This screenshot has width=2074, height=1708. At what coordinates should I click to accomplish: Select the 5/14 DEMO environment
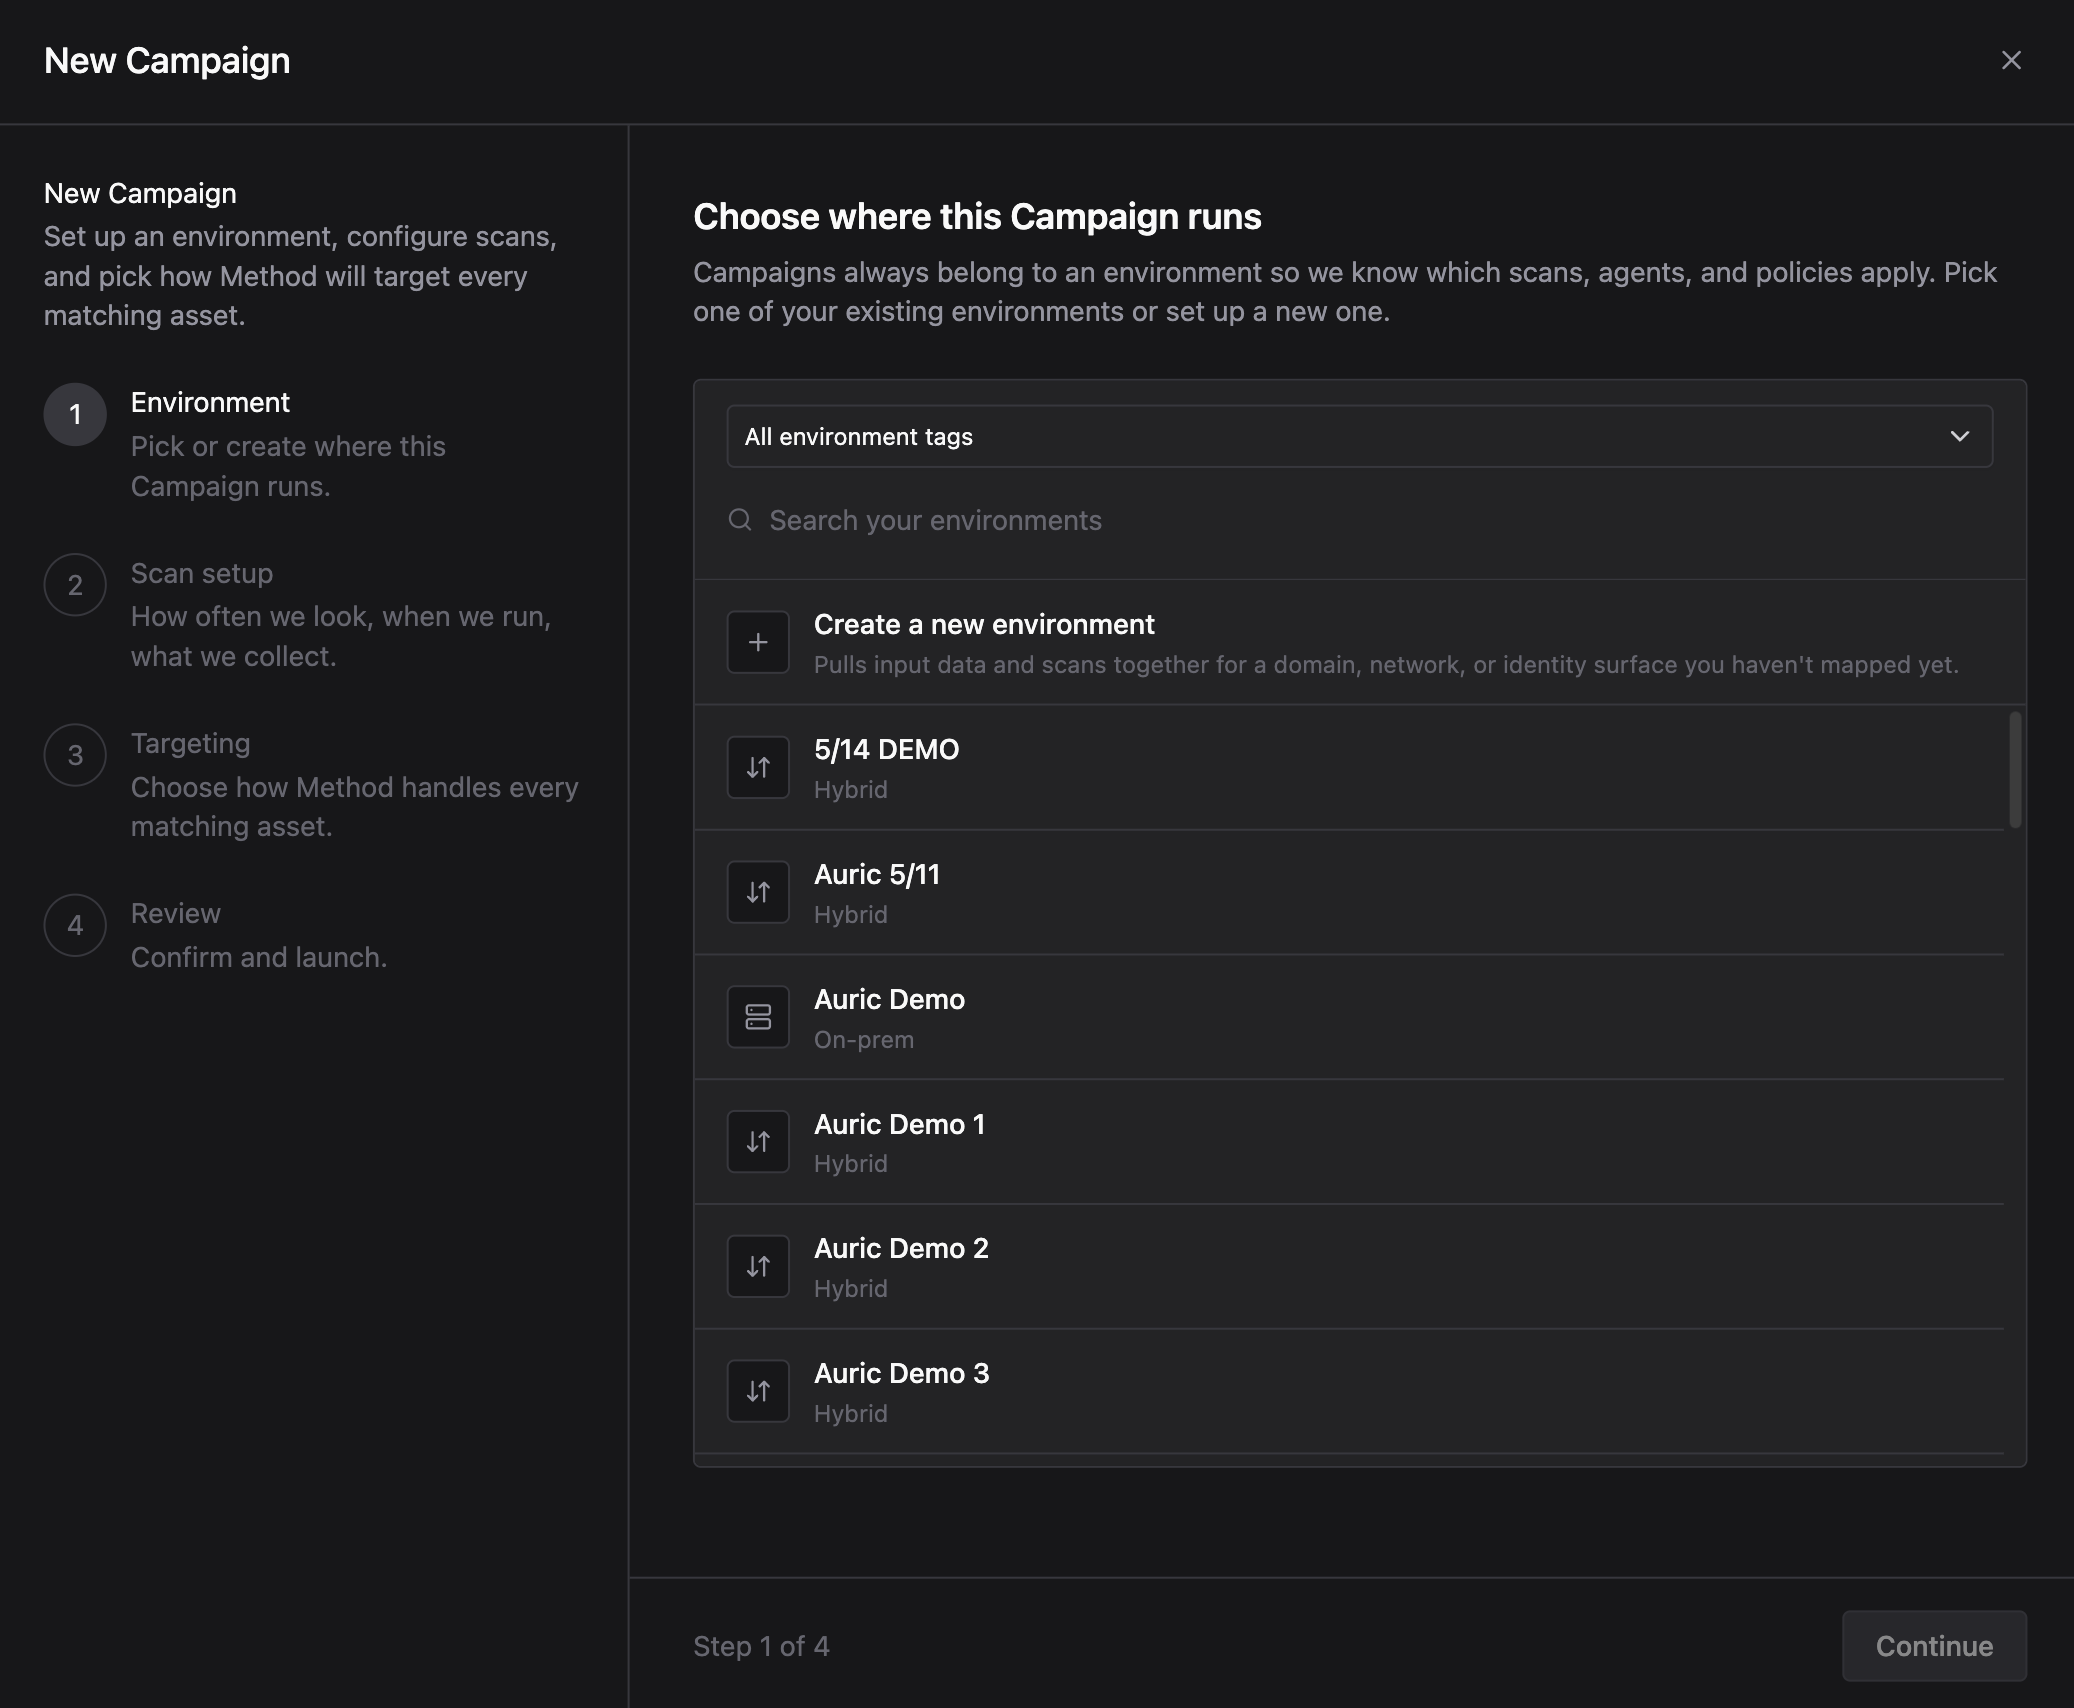[1349, 767]
